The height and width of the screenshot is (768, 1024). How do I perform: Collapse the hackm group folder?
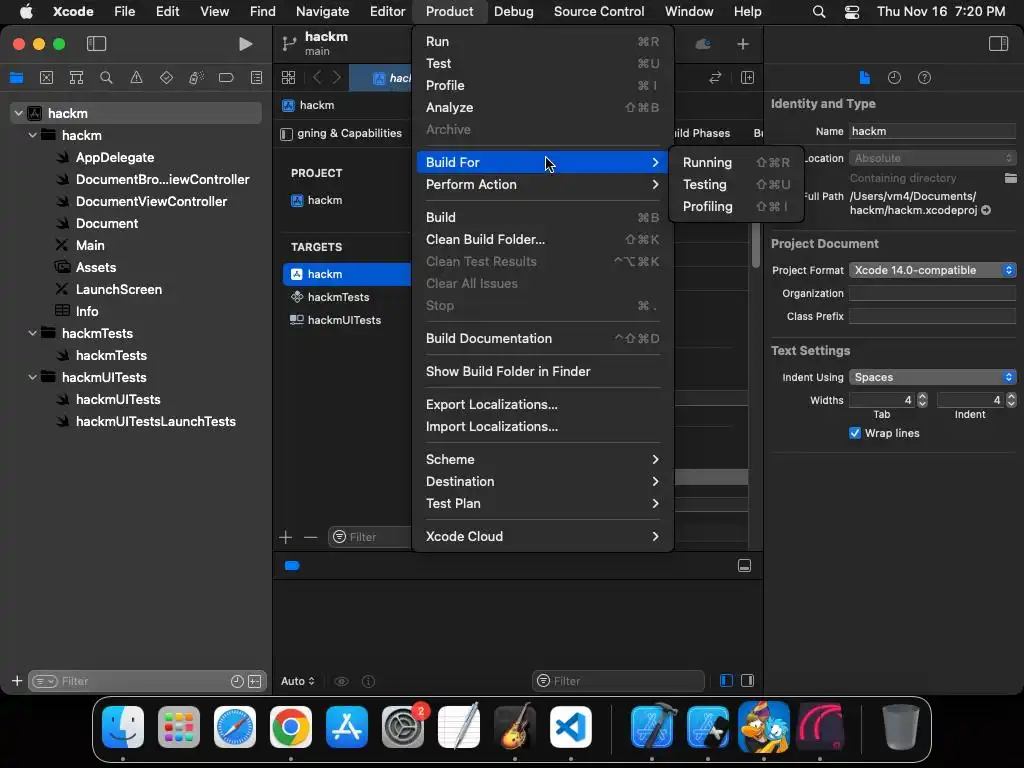(x=33, y=135)
